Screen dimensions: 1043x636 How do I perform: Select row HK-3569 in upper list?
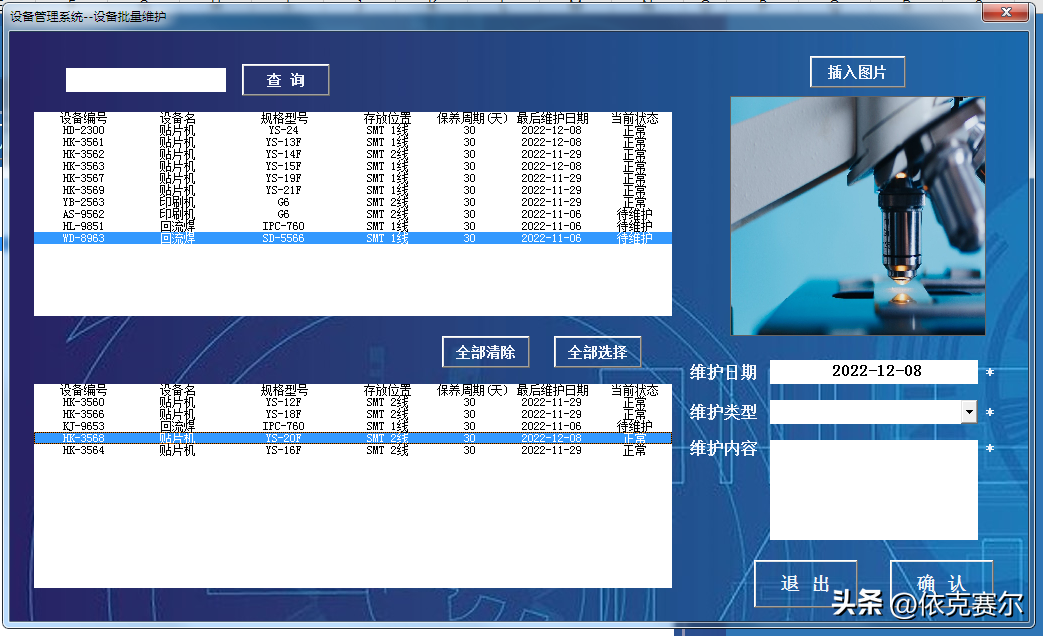pos(353,190)
